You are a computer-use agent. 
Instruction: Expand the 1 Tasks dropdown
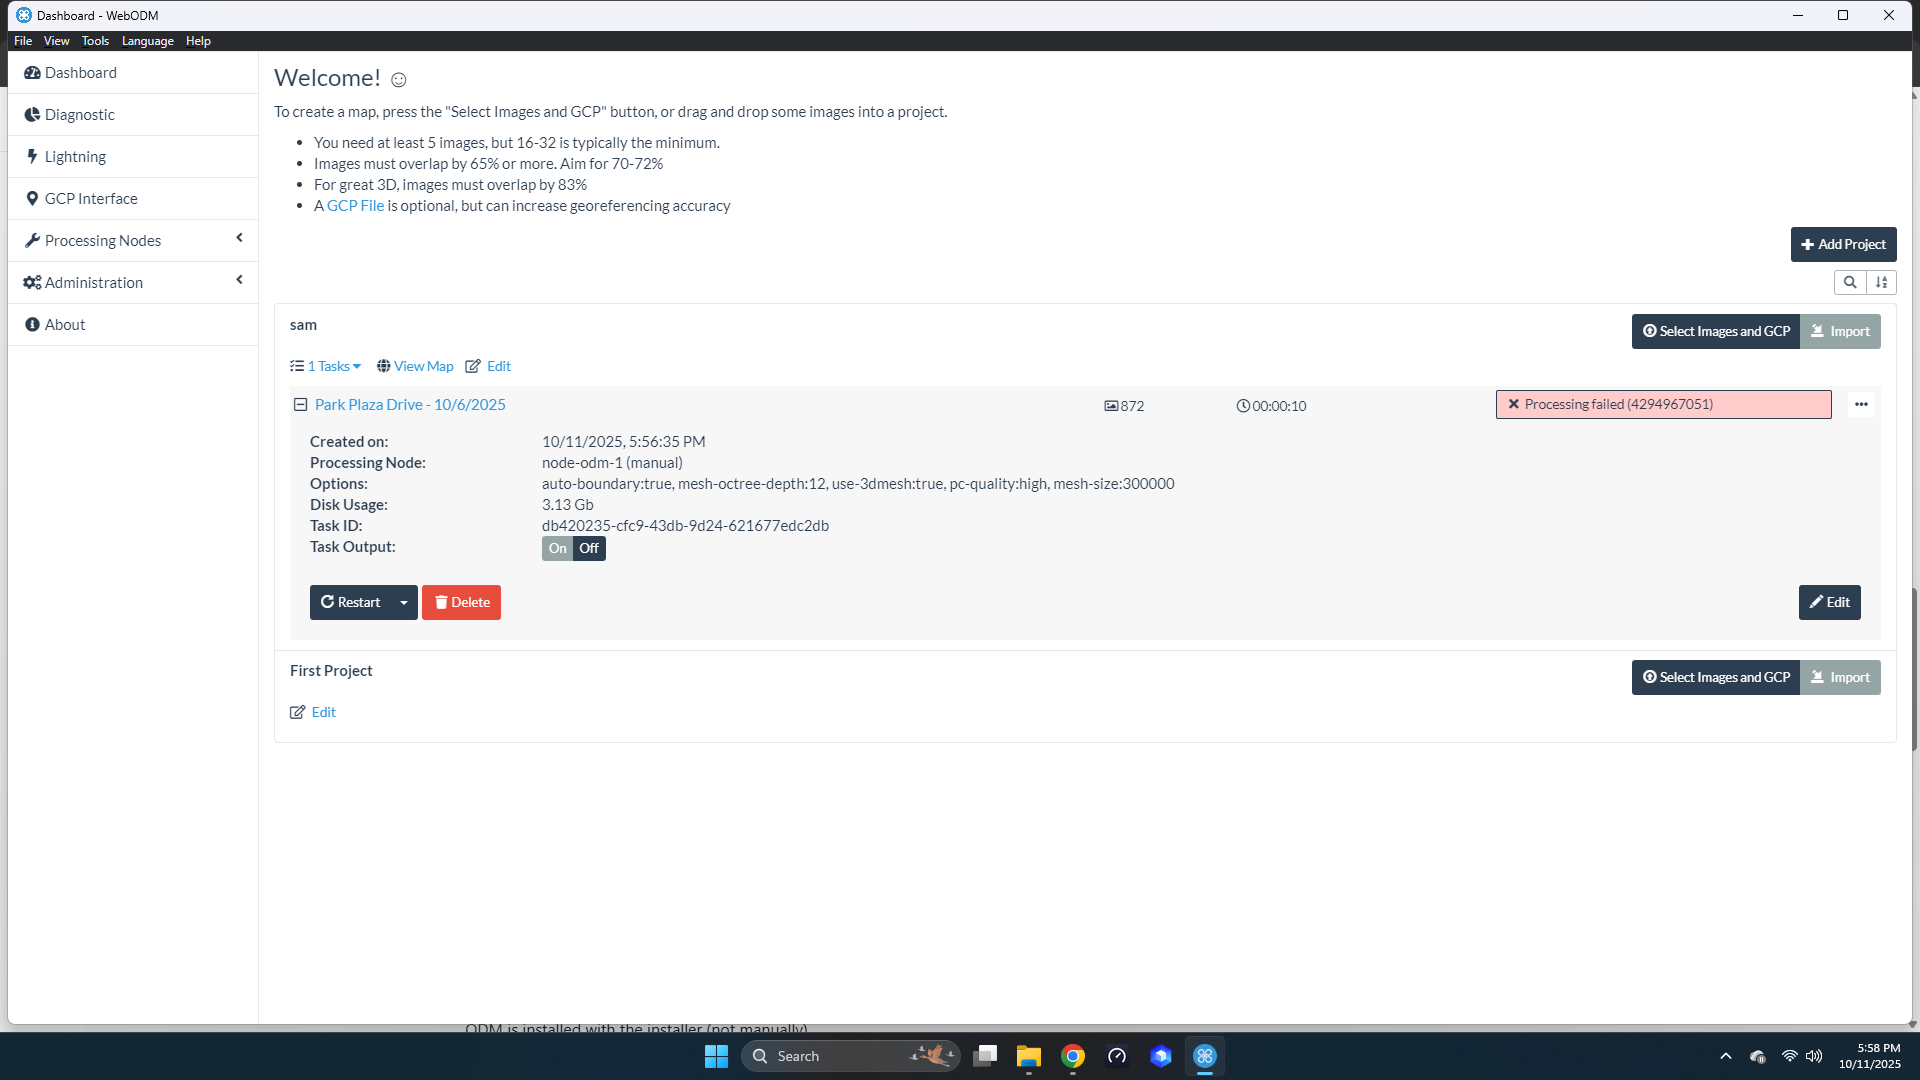tap(325, 366)
